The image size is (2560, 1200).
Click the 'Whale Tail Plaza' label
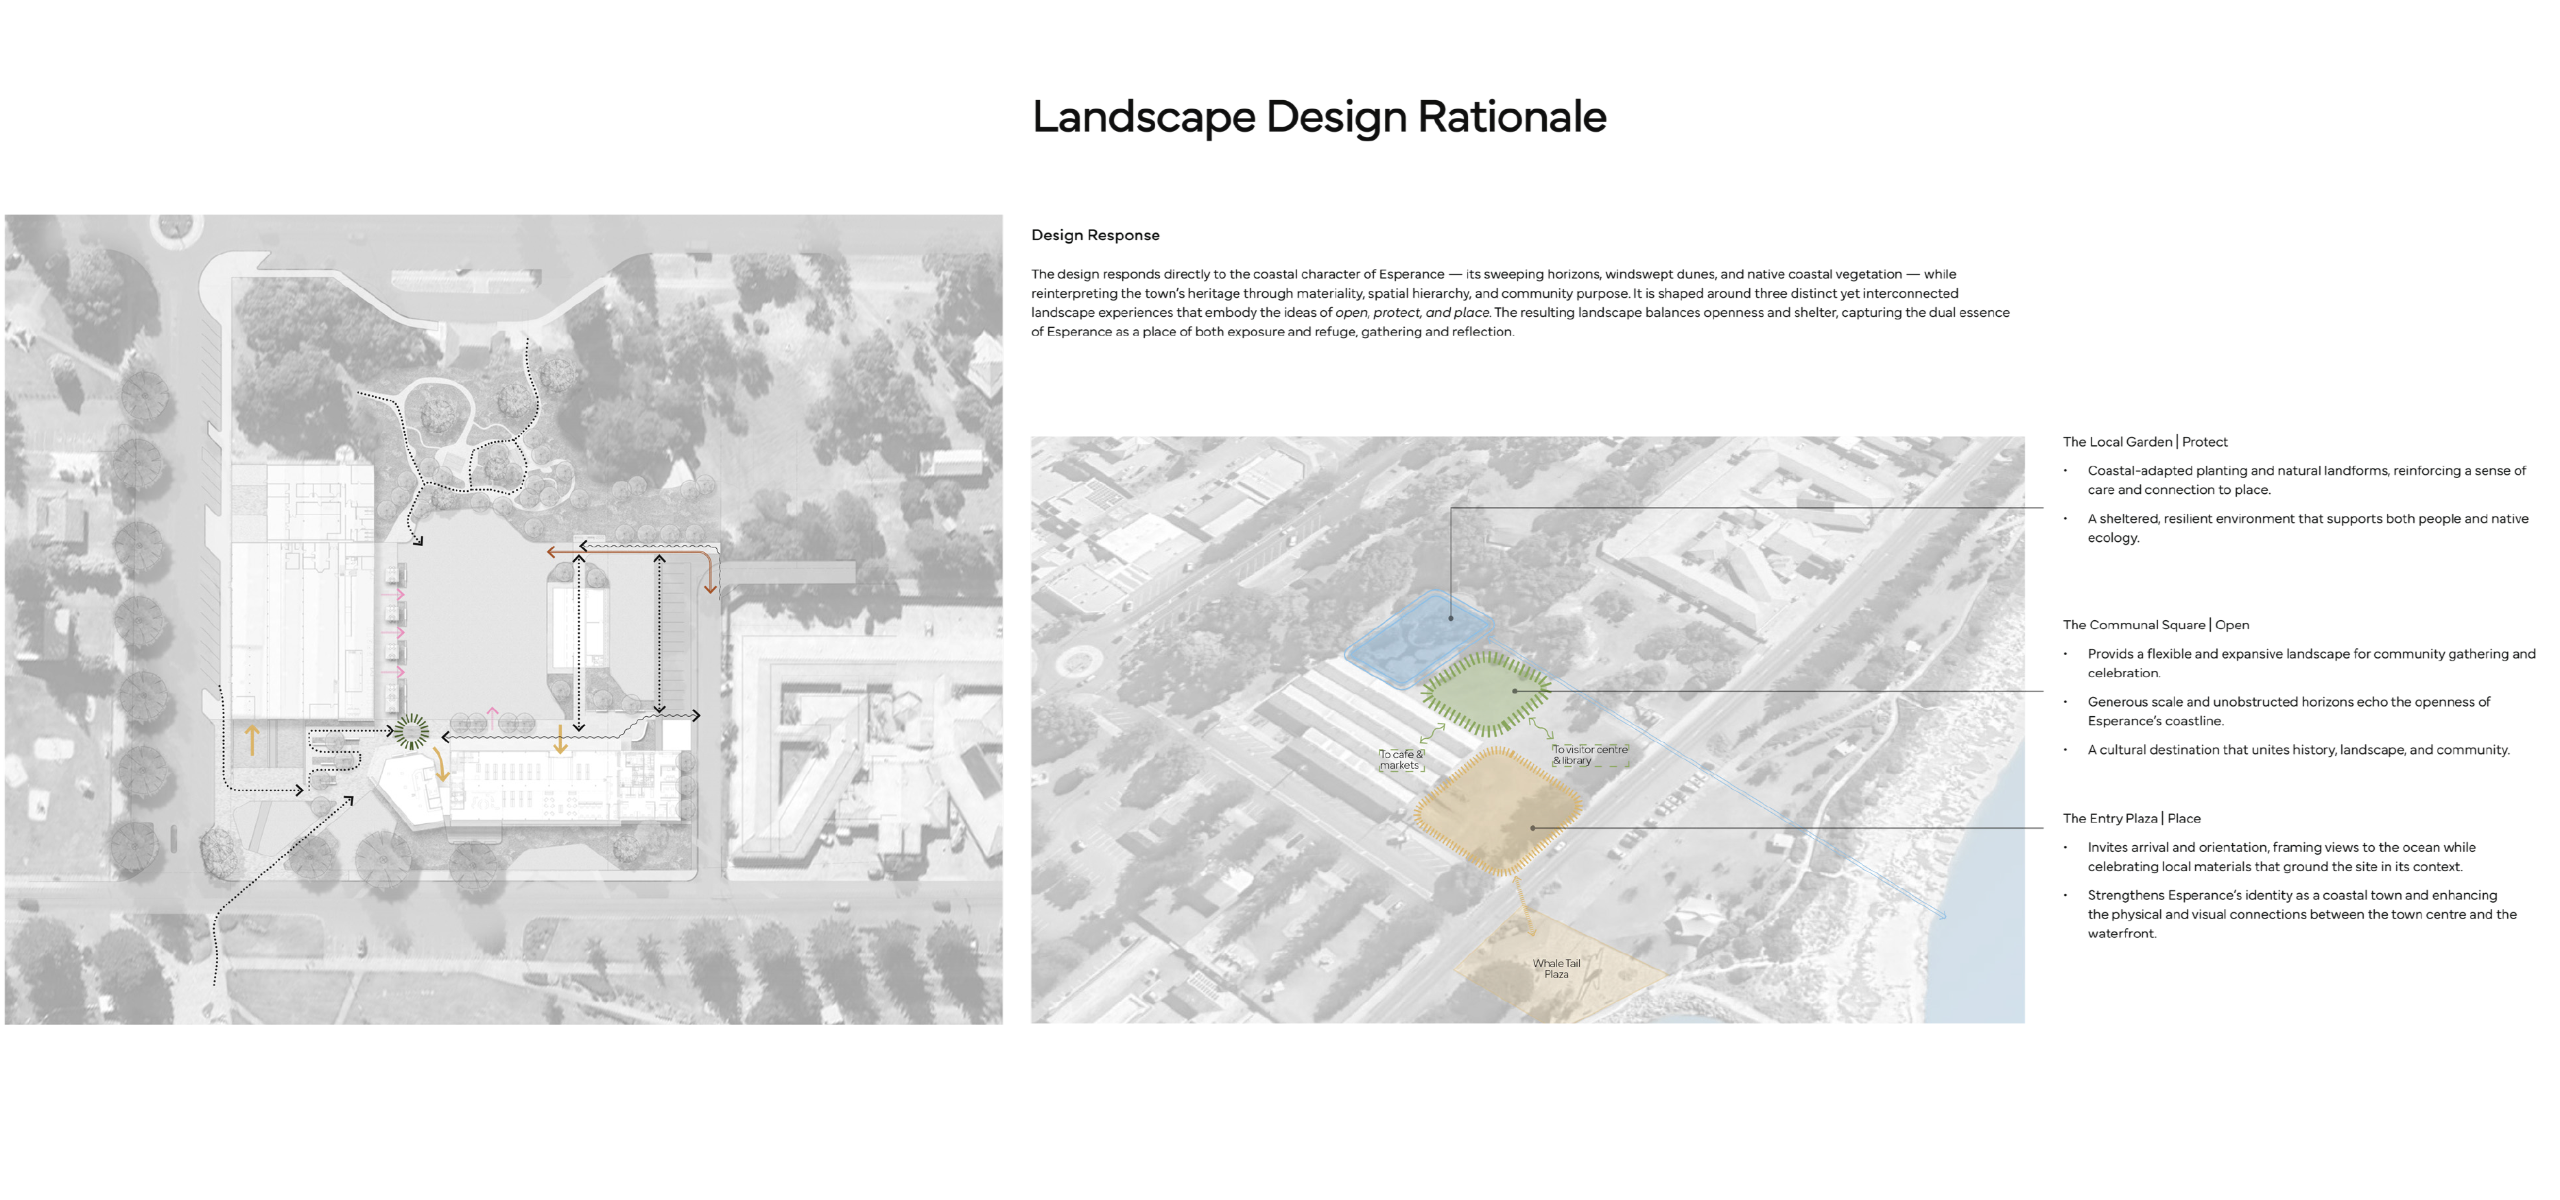pyautogui.click(x=1556, y=968)
